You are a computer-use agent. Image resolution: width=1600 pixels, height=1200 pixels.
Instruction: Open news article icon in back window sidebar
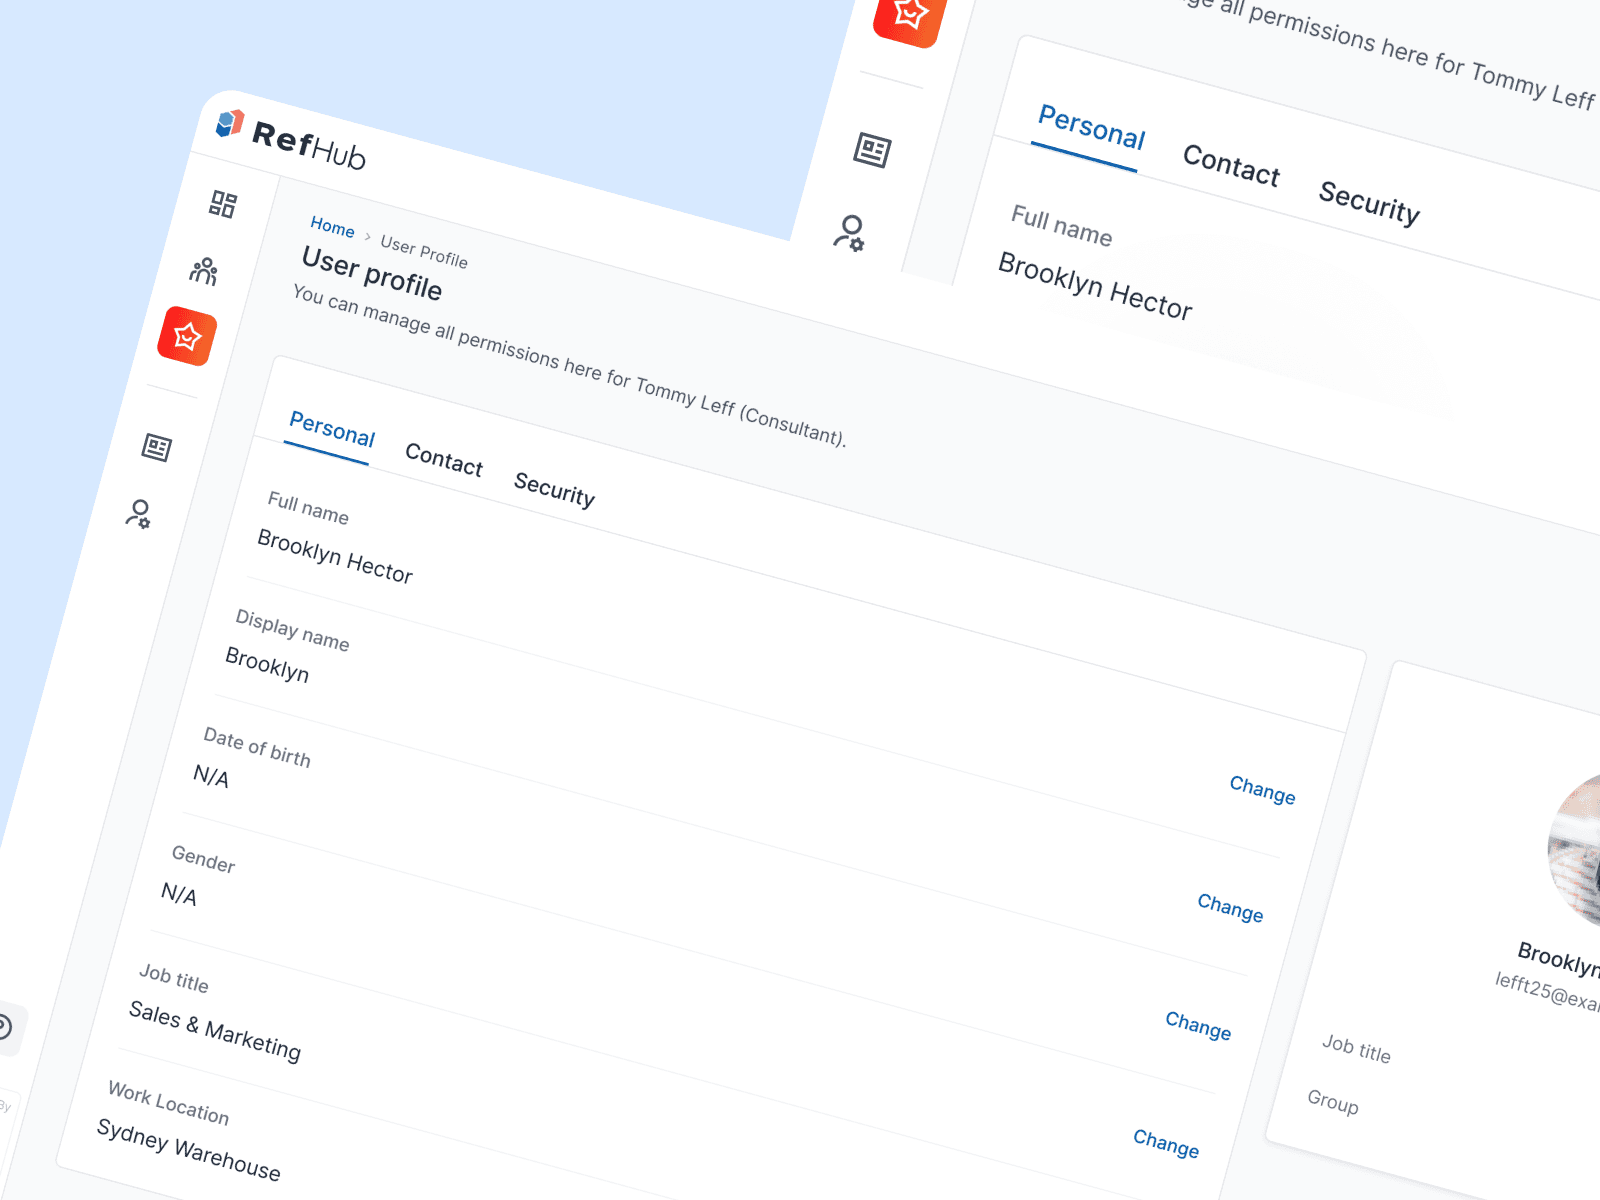click(x=872, y=150)
